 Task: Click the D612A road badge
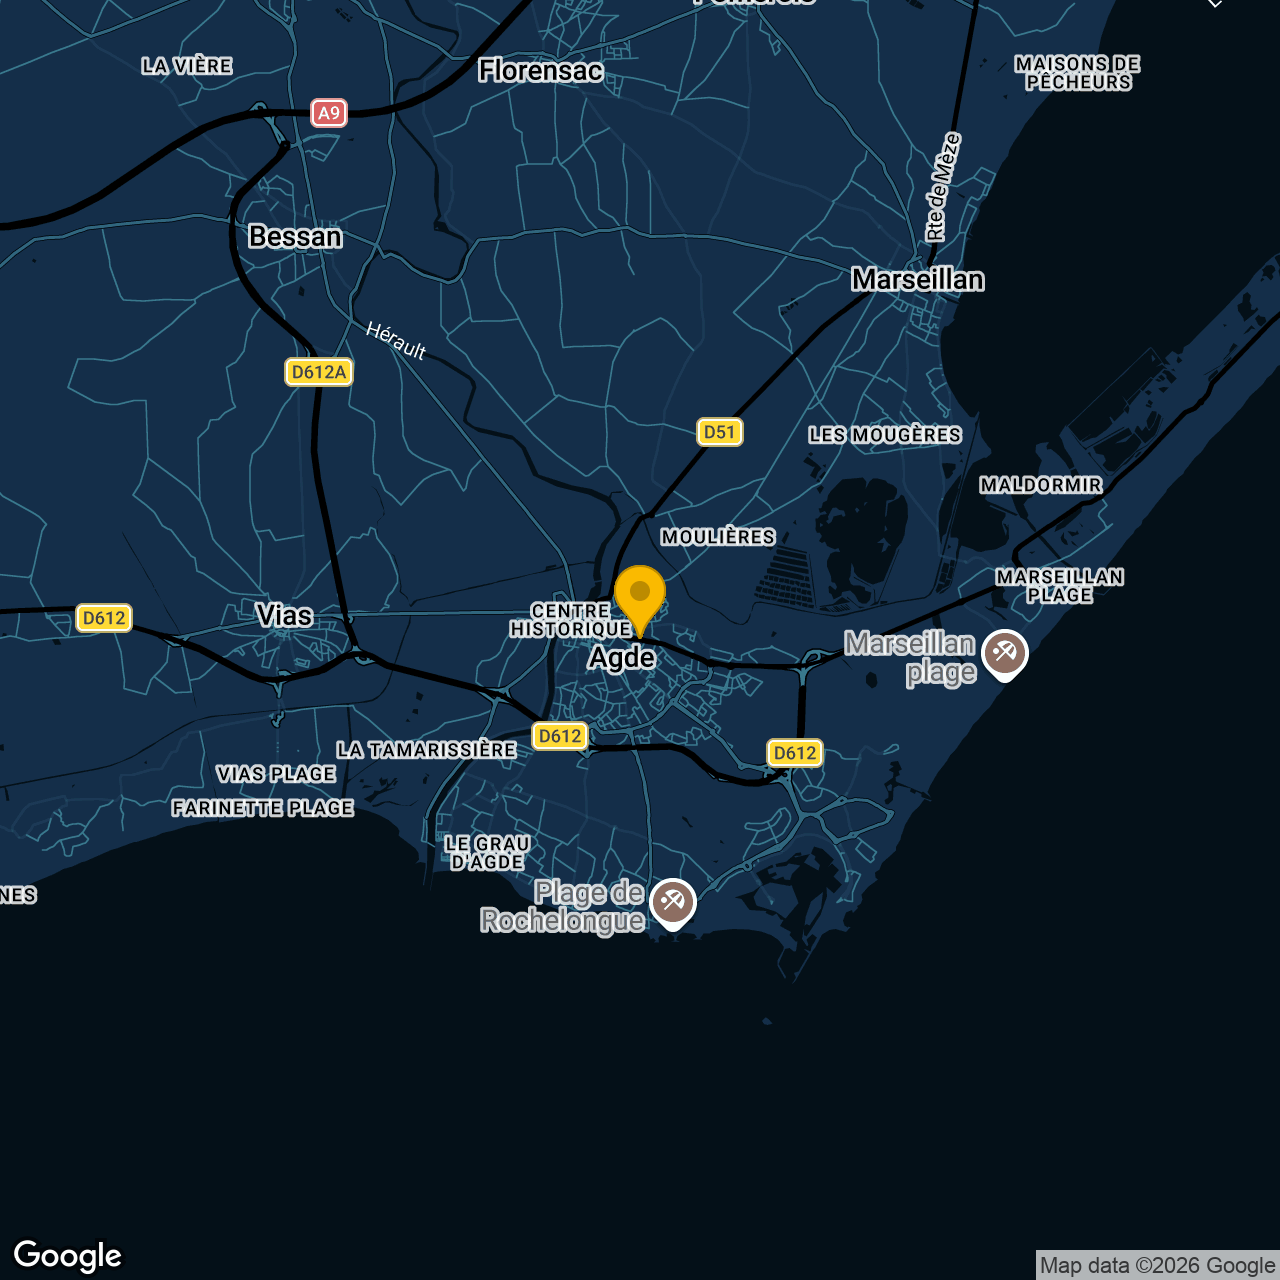317,371
